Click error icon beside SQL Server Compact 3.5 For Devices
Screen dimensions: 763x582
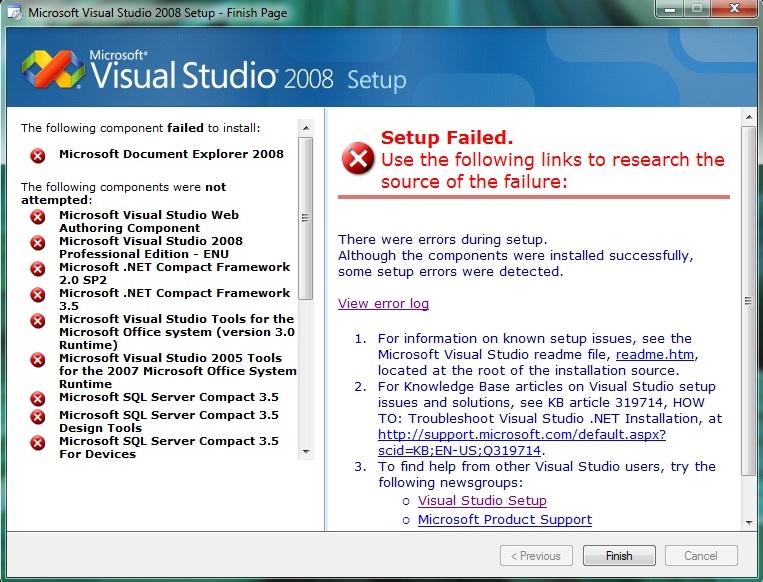tap(38, 442)
